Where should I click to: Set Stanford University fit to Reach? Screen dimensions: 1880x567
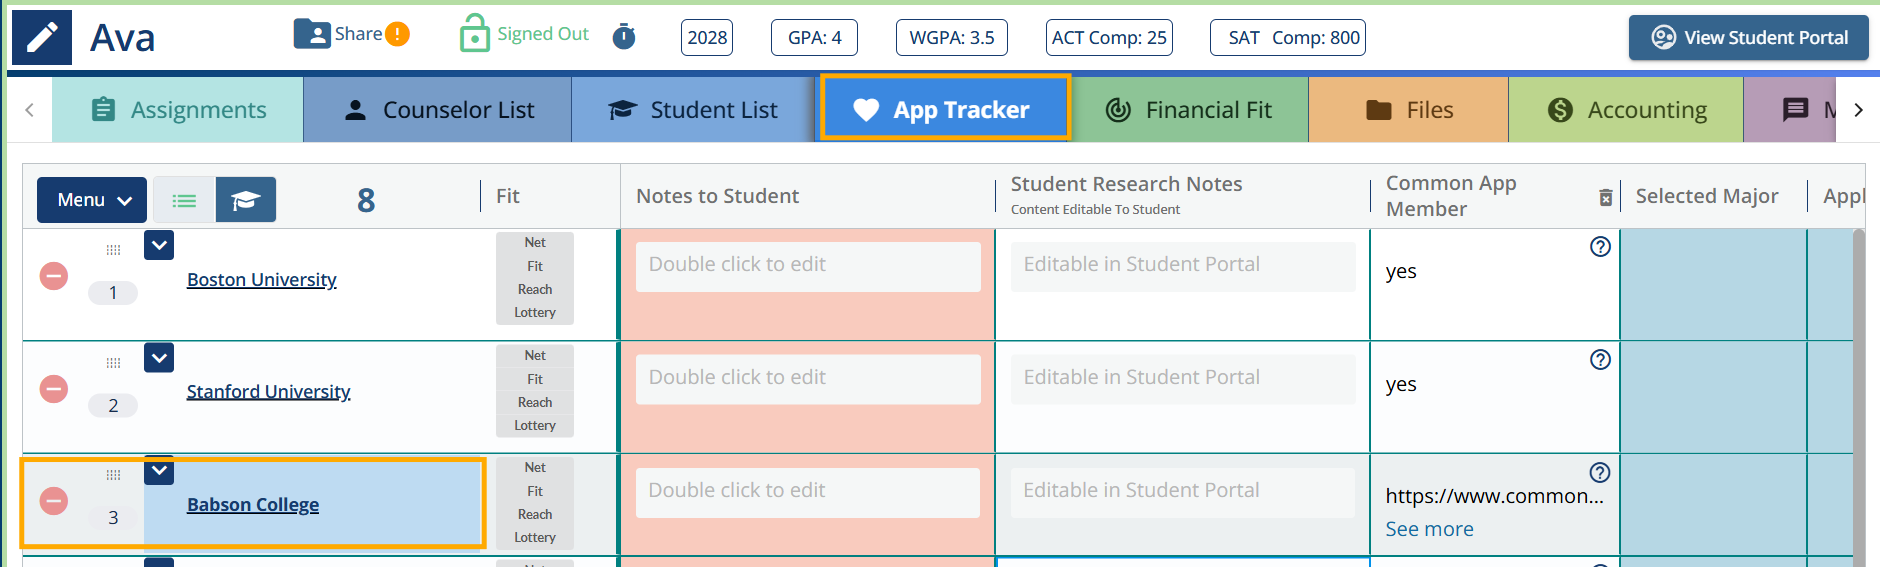tap(535, 403)
